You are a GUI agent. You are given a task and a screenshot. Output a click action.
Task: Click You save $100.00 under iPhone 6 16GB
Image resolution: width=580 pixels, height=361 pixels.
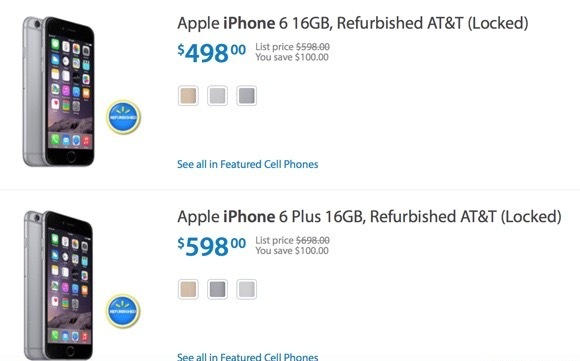(x=292, y=57)
